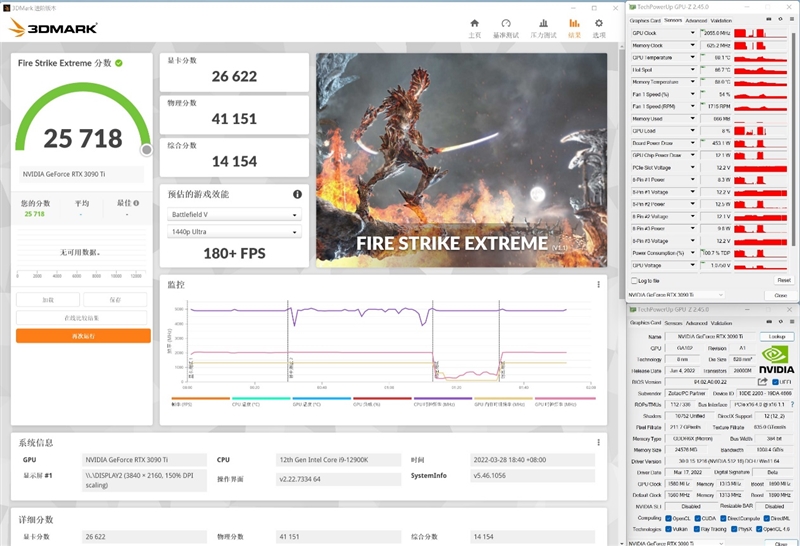Click the compare results online button
The height and width of the screenshot is (546, 800).
tap(82, 318)
